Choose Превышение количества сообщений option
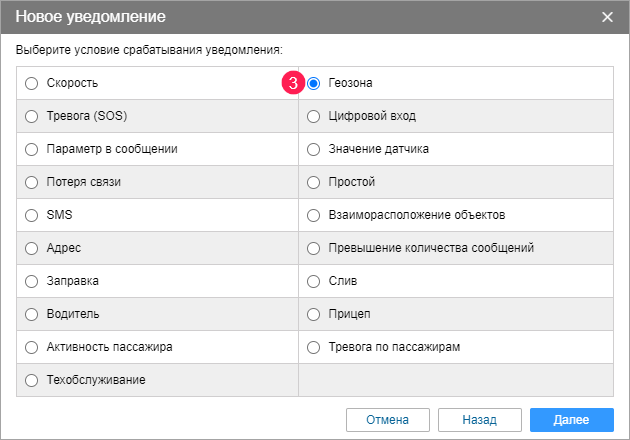The height and width of the screenshot is (440, 630). pos(314,248)
